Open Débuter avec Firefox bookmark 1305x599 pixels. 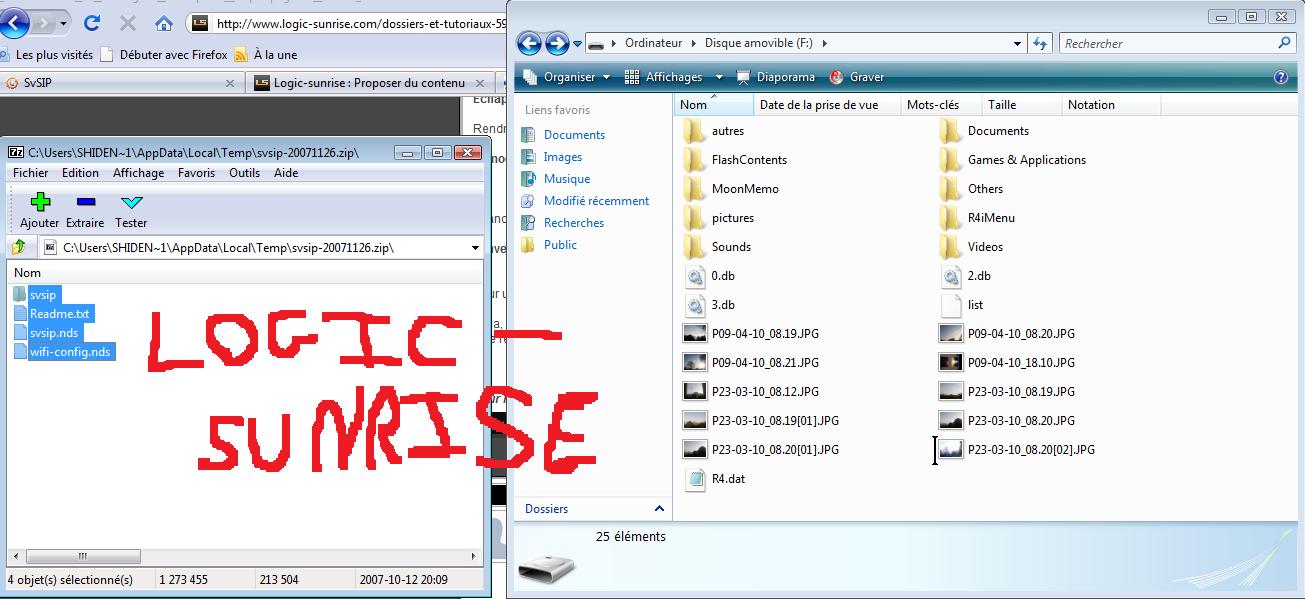pos(165,55)
